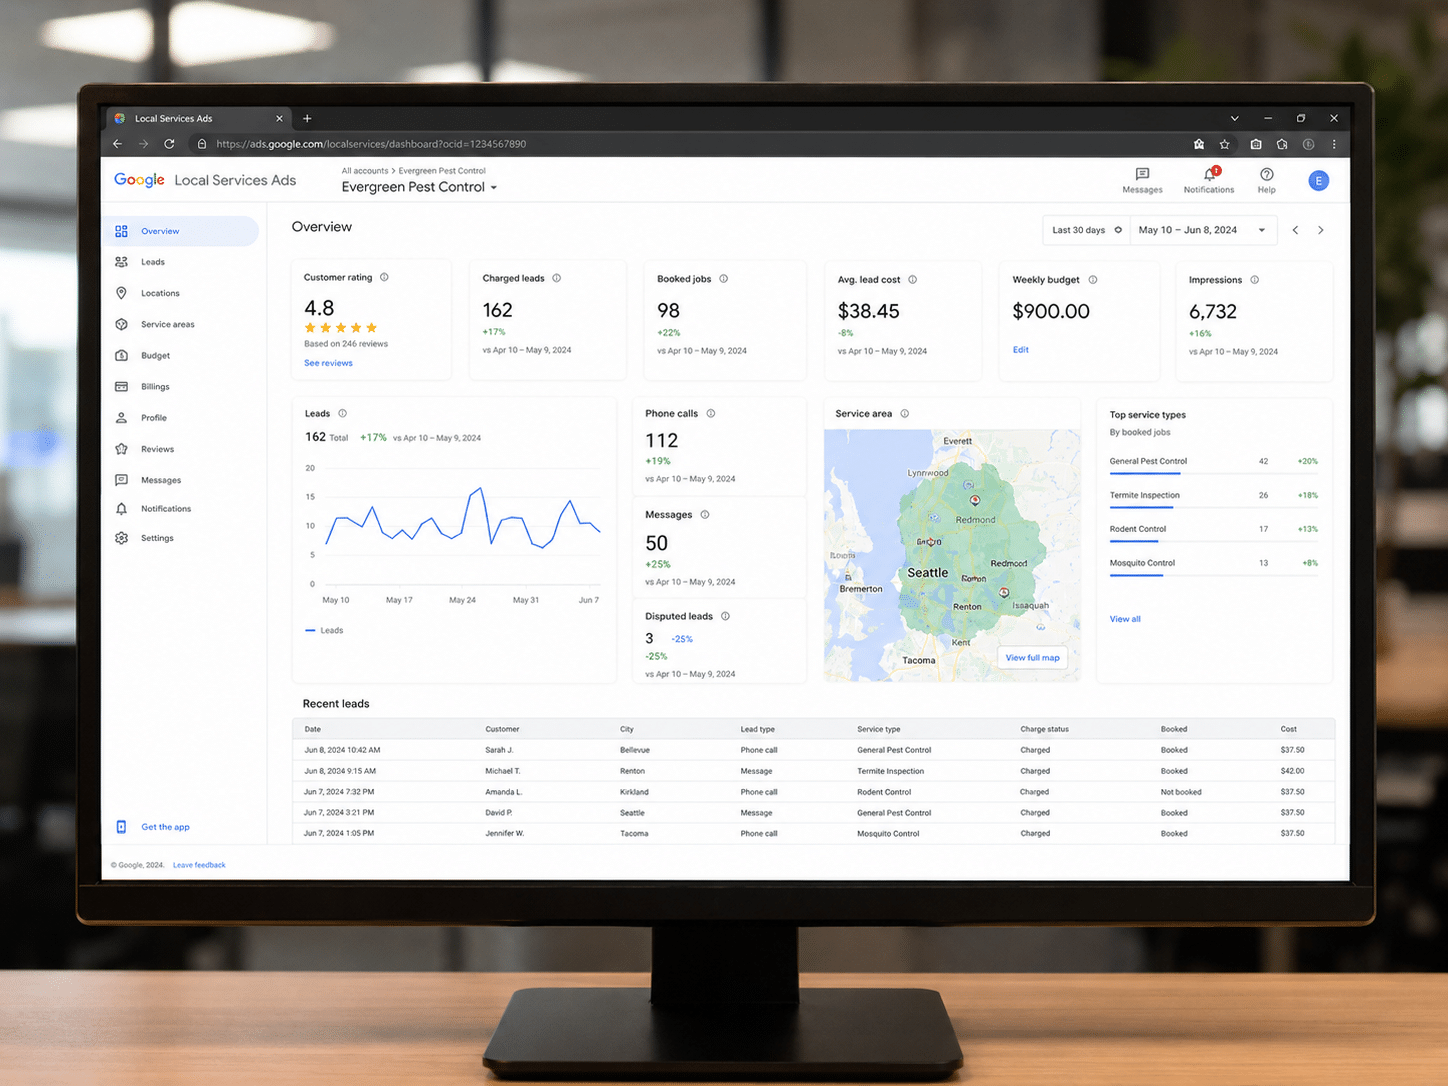The height and width of the screenshot is (1086, 1448).
Task: Open the Last 30 days range selector
Action: 1087,230
